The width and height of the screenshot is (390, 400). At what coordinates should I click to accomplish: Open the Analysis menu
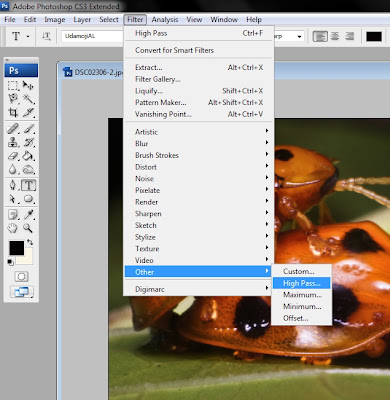point(165,20)
